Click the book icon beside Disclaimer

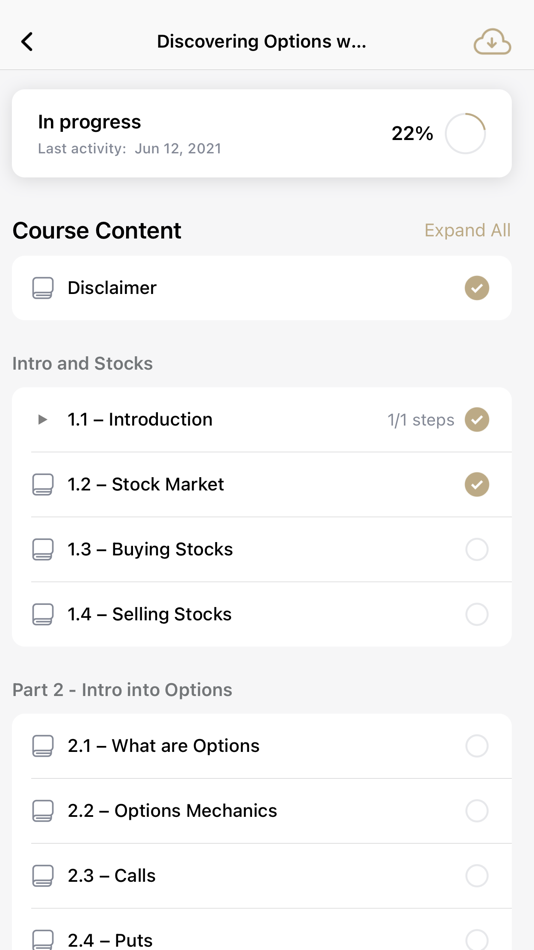(x=42, y=288)
